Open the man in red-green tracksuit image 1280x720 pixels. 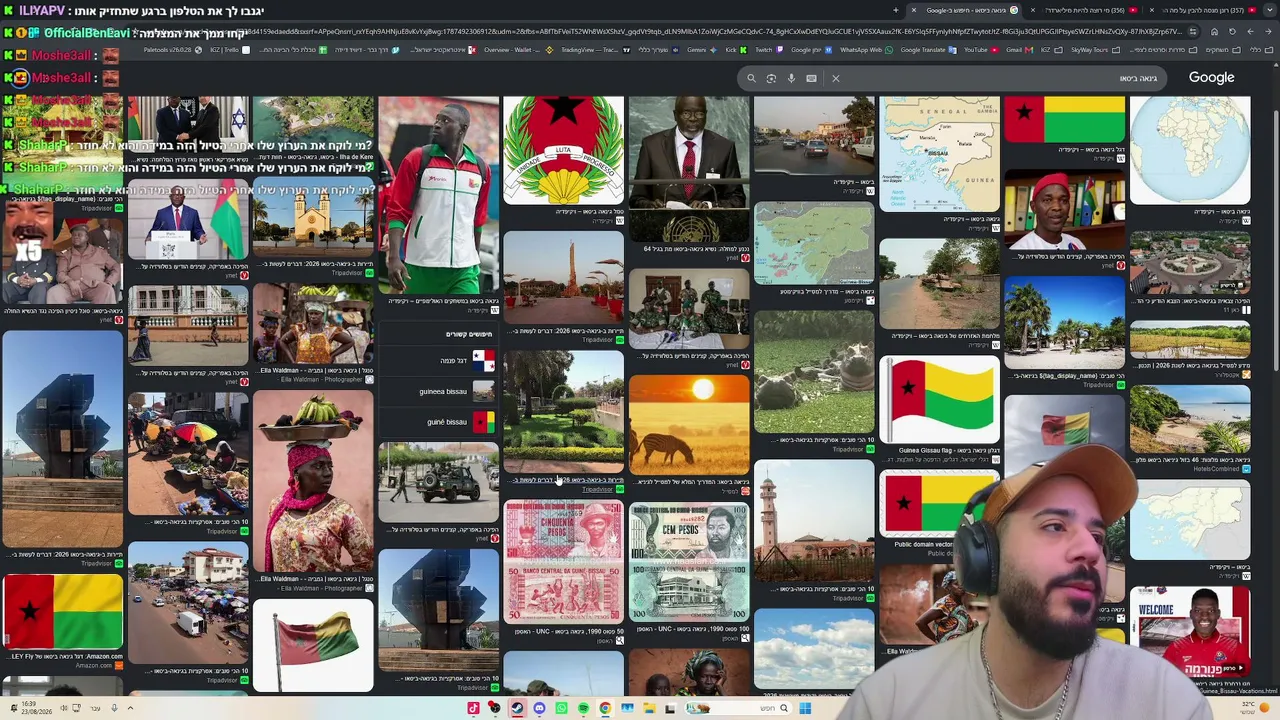(x=438, y=195)
